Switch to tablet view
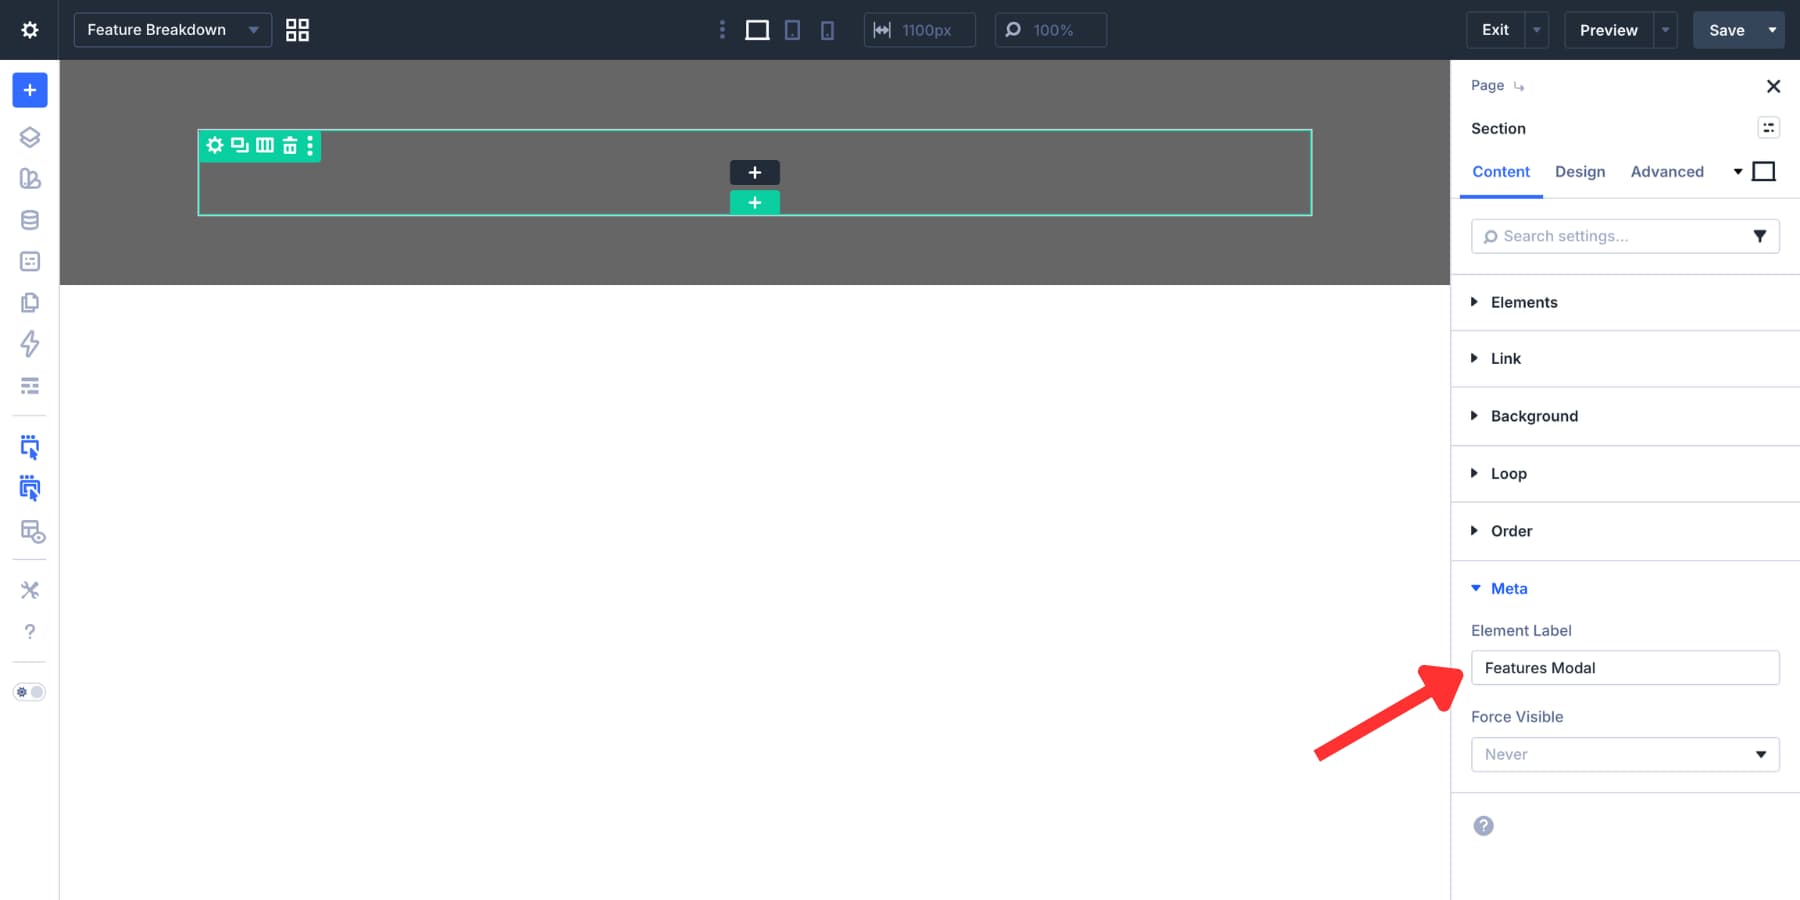This screenshot has height=900, width=1800. [x=792, y=30]
